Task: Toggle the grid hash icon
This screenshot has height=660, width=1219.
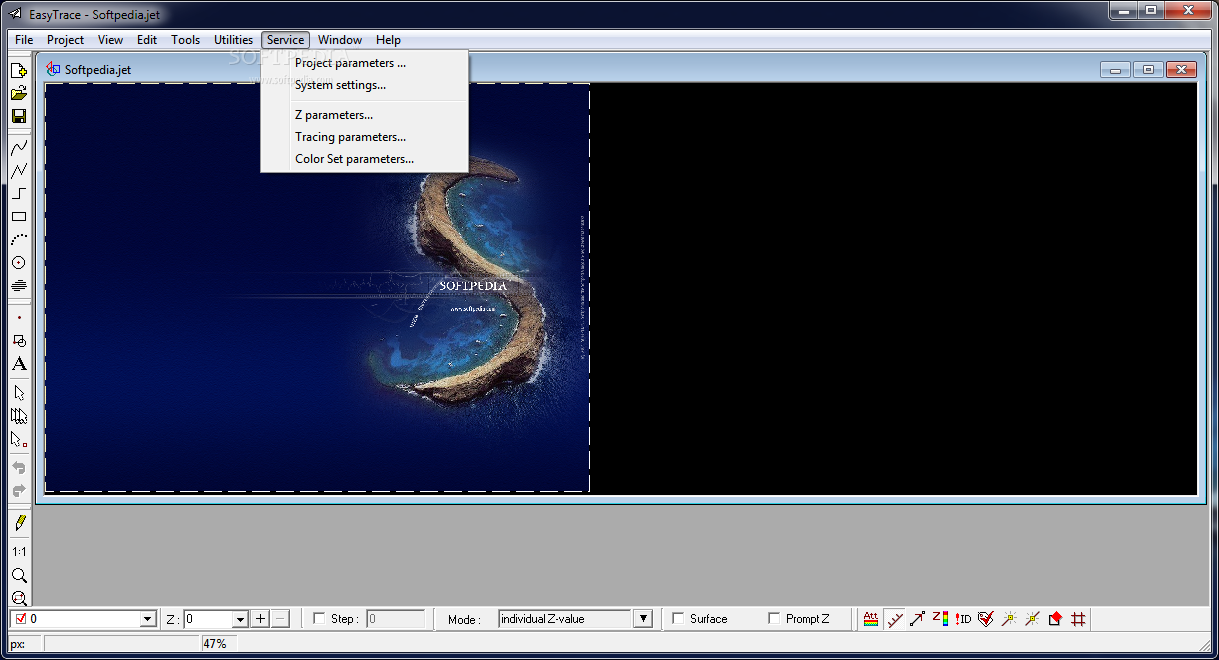Action: pos(1078,619)
